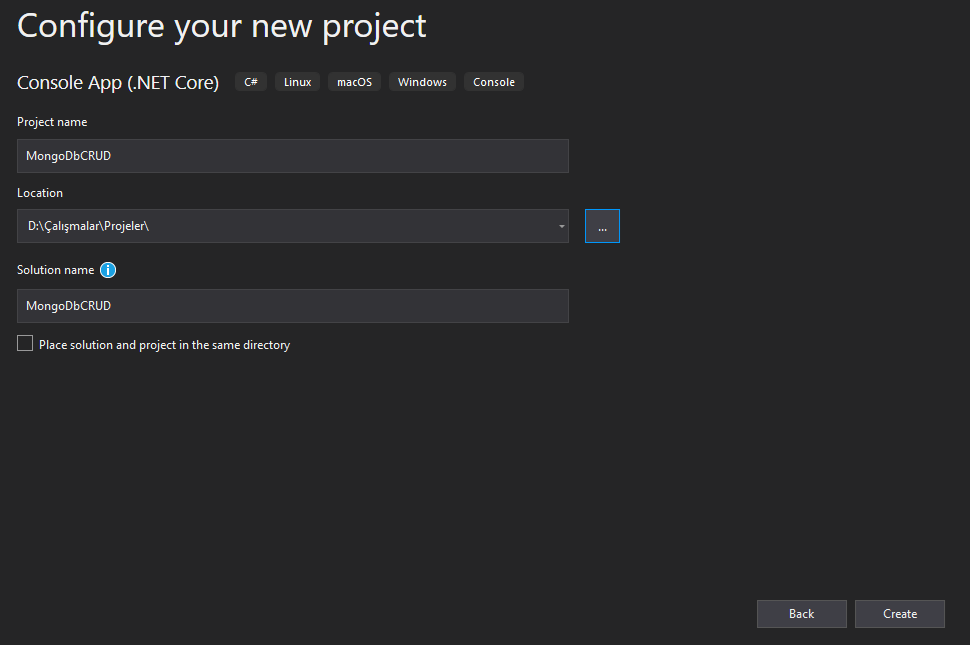Click the C# language tag
970x645 pixels.
pos(251,82)
